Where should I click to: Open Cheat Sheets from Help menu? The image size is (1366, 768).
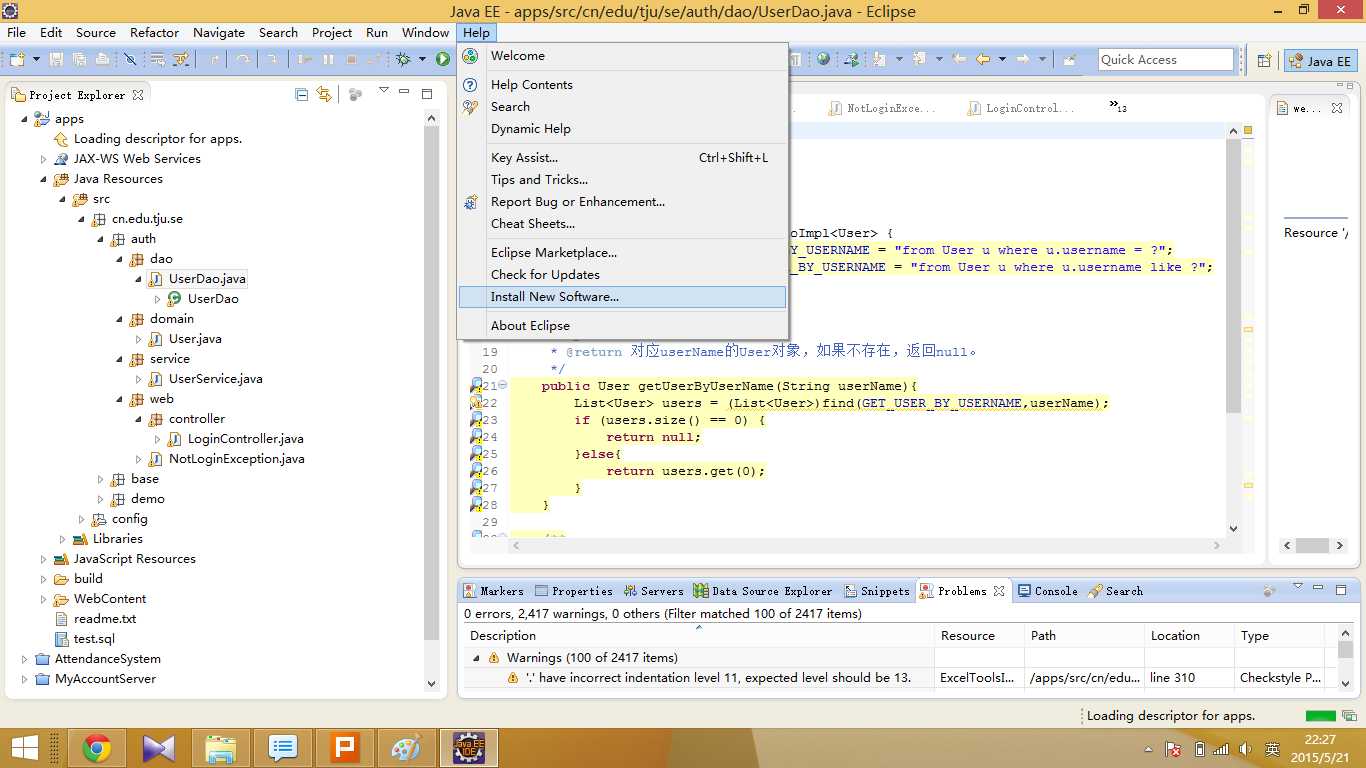pos(622,224)
